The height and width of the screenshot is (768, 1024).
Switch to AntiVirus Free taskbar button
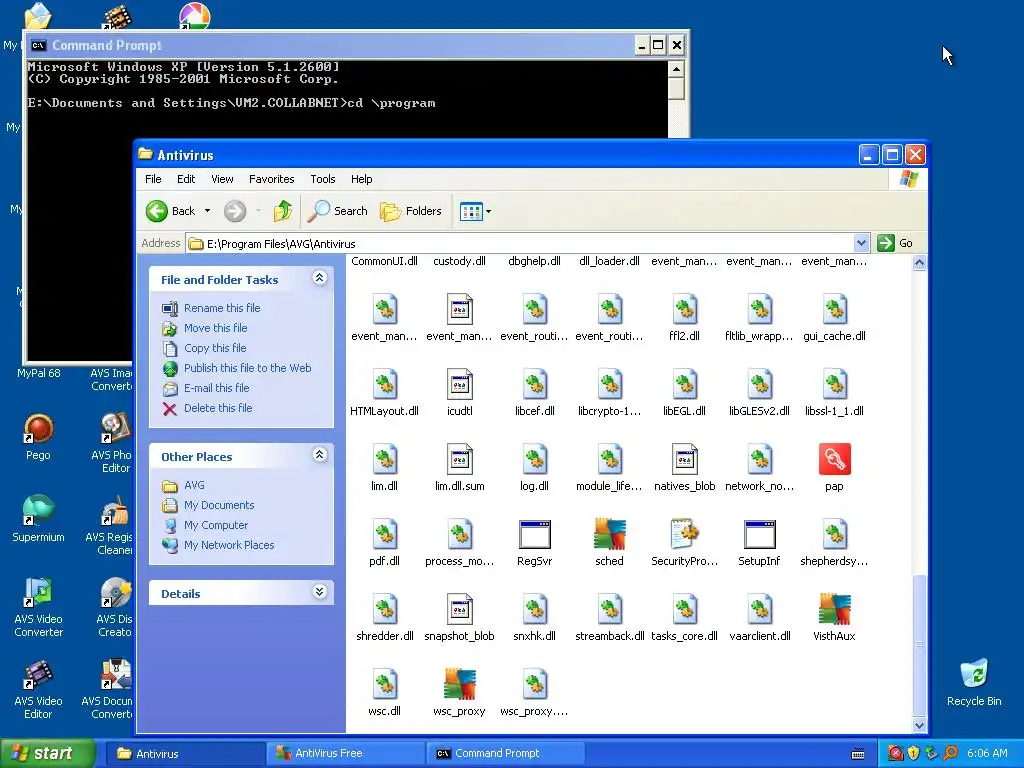345,753
